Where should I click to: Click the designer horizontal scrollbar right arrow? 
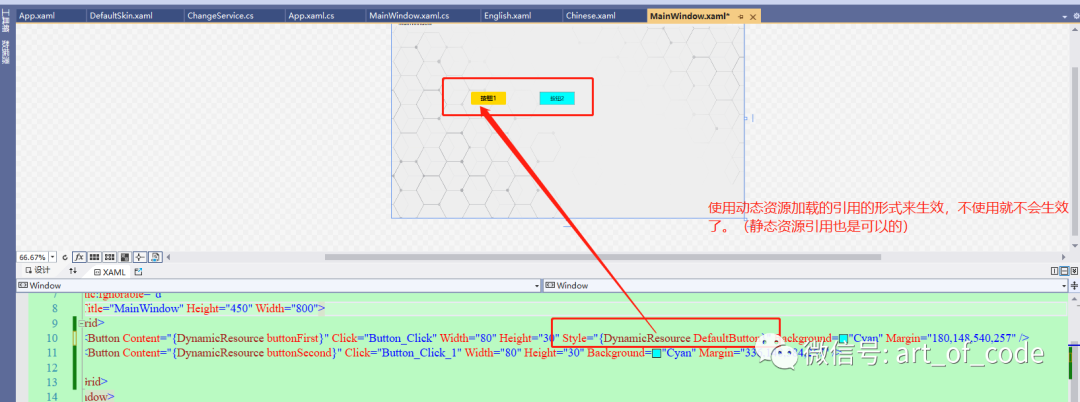[x=1064, y=257]
